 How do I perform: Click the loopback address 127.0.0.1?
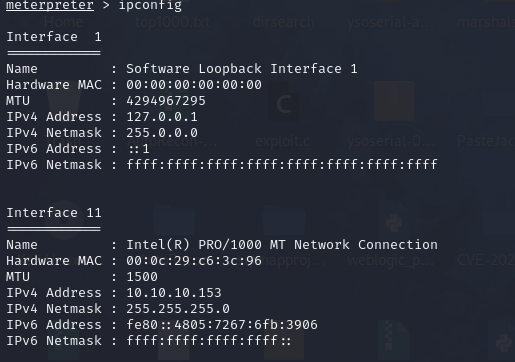[162, 117]
